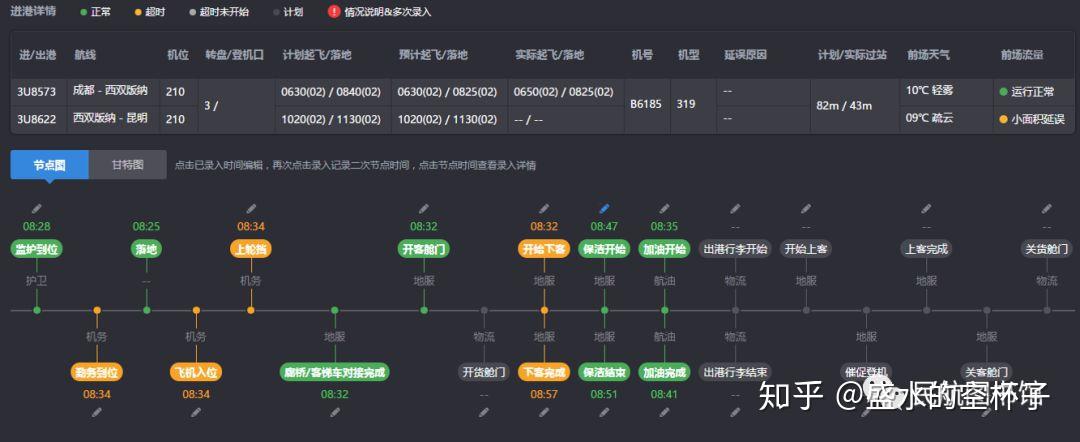Click the pencil icon below 下客完成
Image resolution: width=1080 pixels, height=442 pixels.
(544, 412)
